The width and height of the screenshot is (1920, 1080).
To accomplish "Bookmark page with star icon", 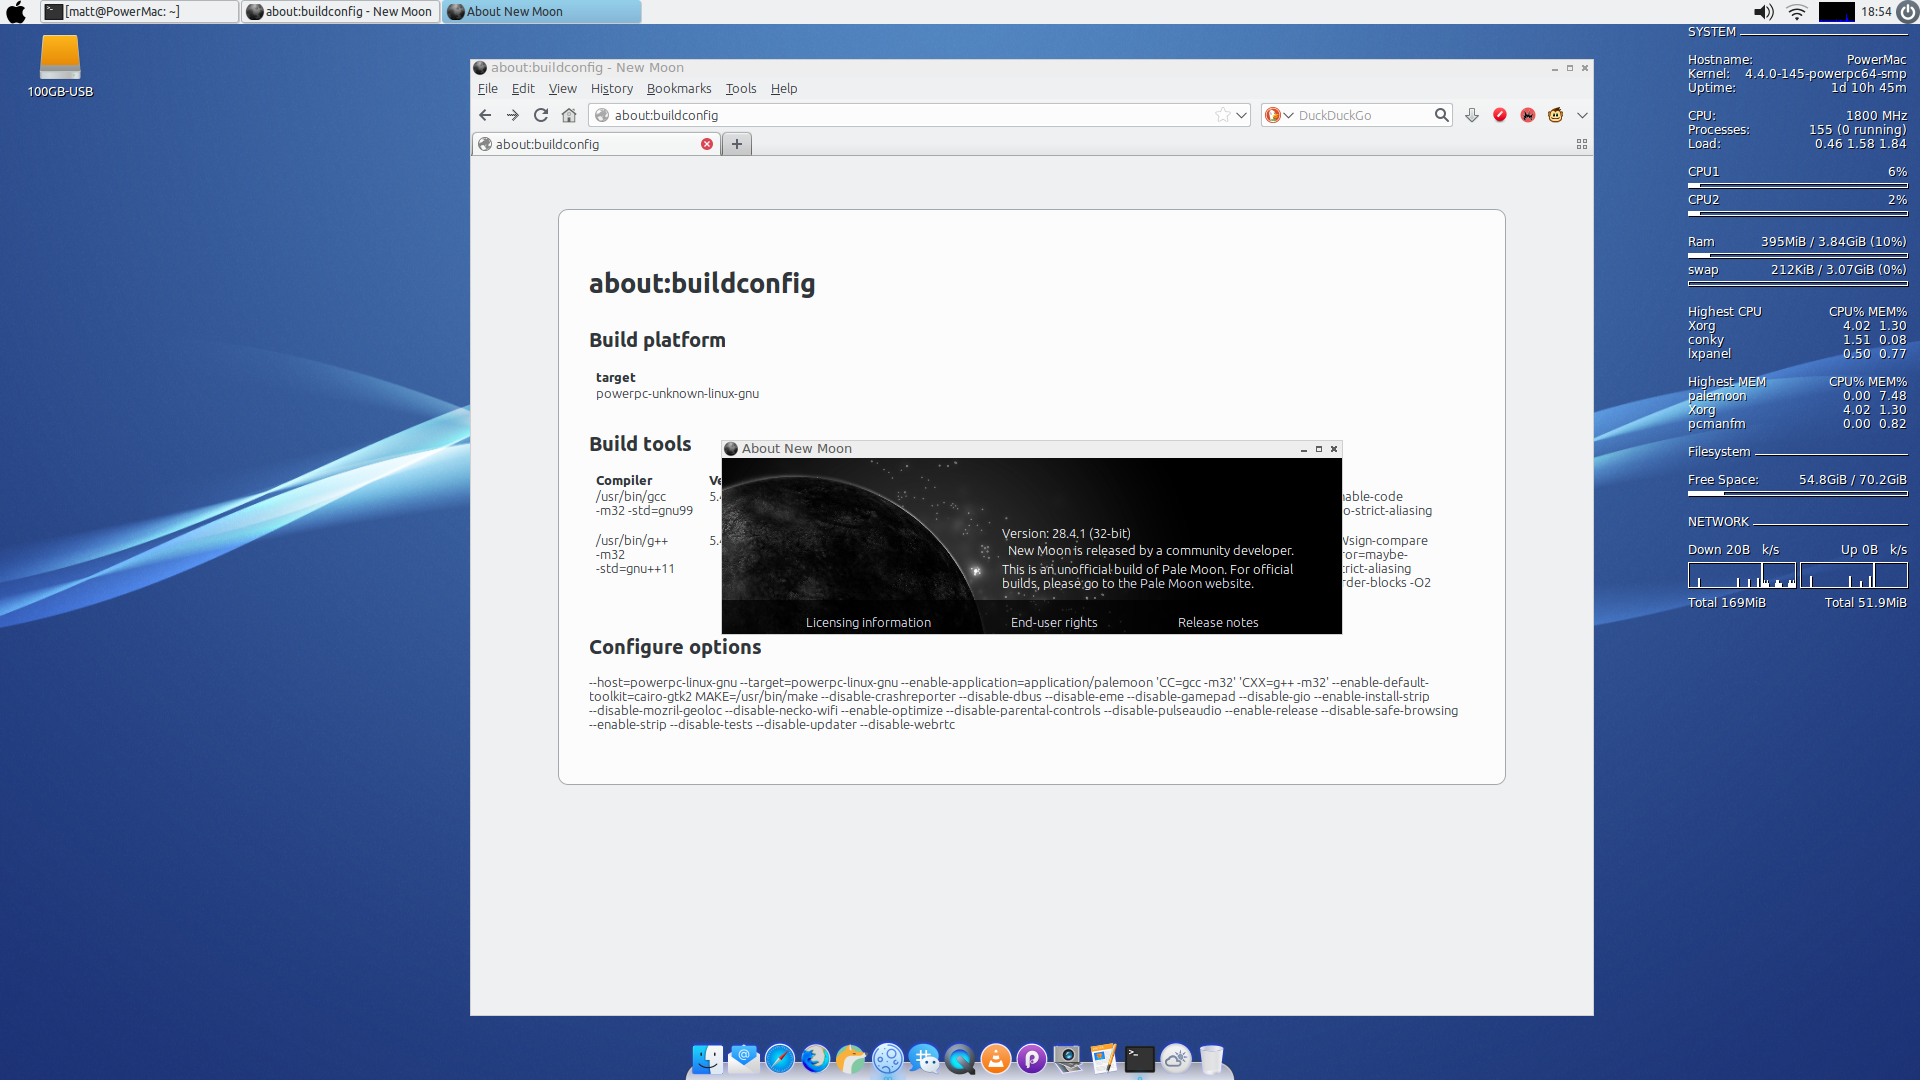I will [x=1222, y=115].
